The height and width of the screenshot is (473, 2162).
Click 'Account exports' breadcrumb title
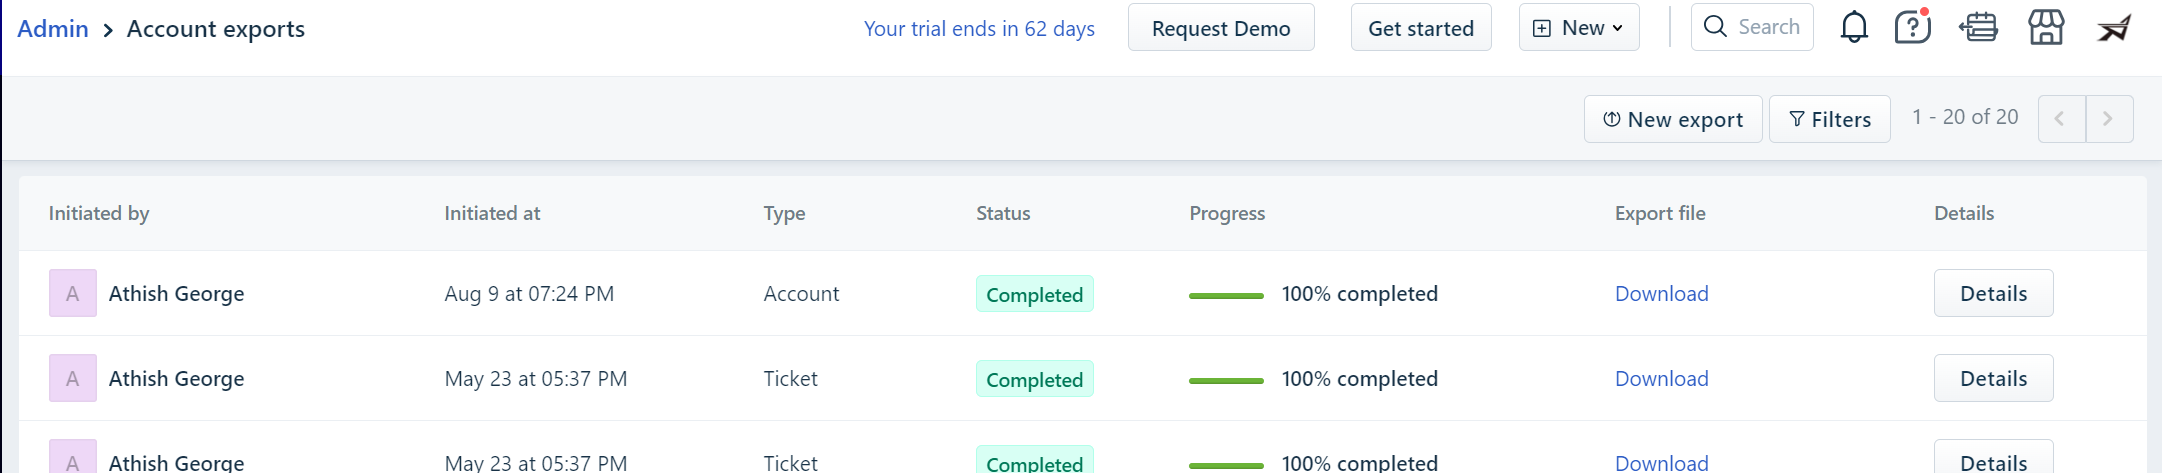[216, 29]
